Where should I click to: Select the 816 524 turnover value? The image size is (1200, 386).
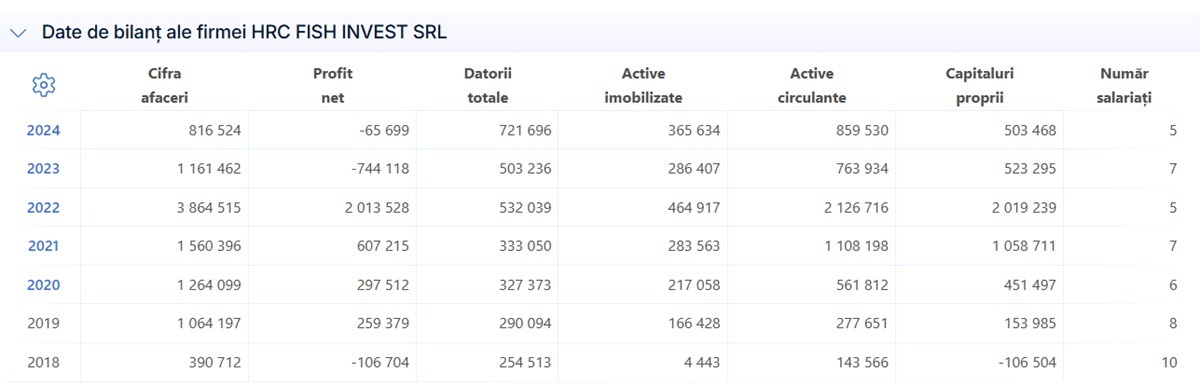point(215,130)
